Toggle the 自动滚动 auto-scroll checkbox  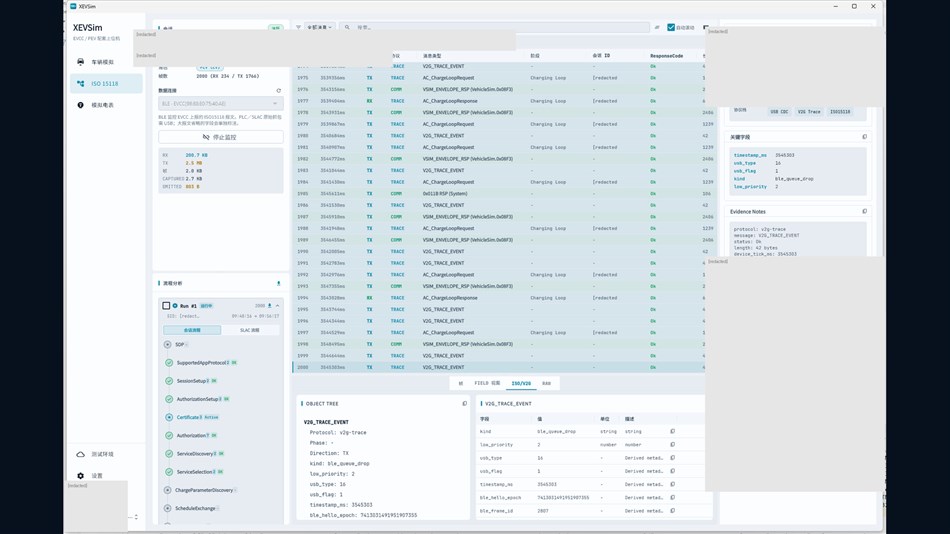(671, 27)
